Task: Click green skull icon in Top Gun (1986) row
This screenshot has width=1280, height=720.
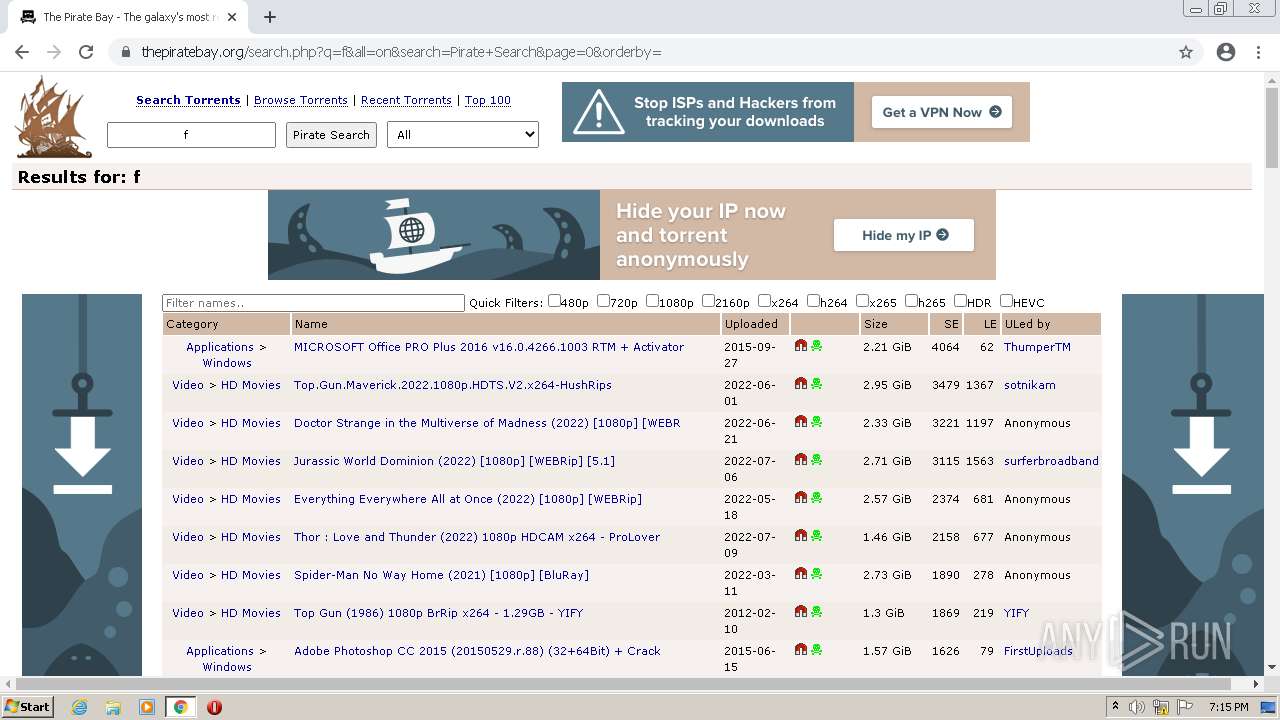Action: click(817, 612)
